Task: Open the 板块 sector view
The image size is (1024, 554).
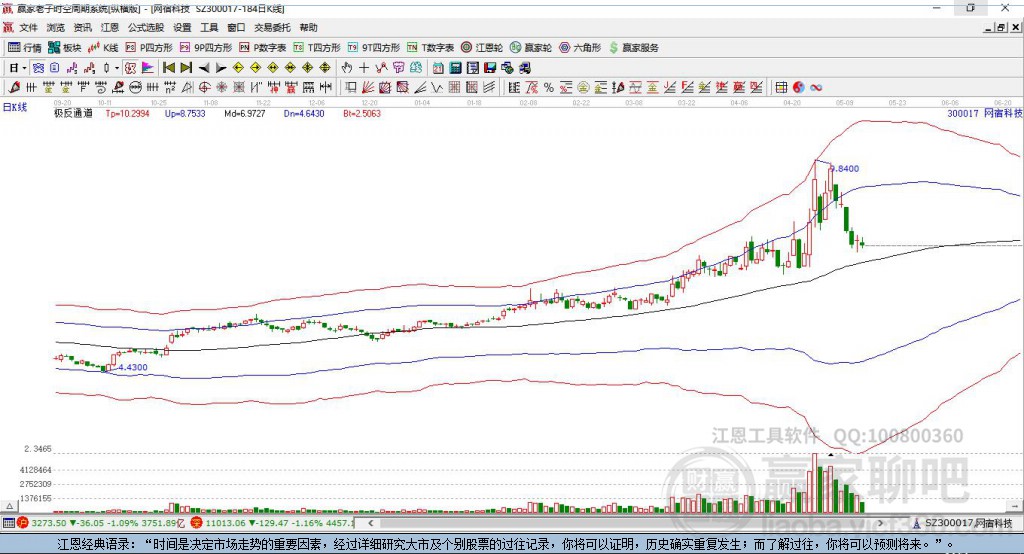Action: point(64,48)
